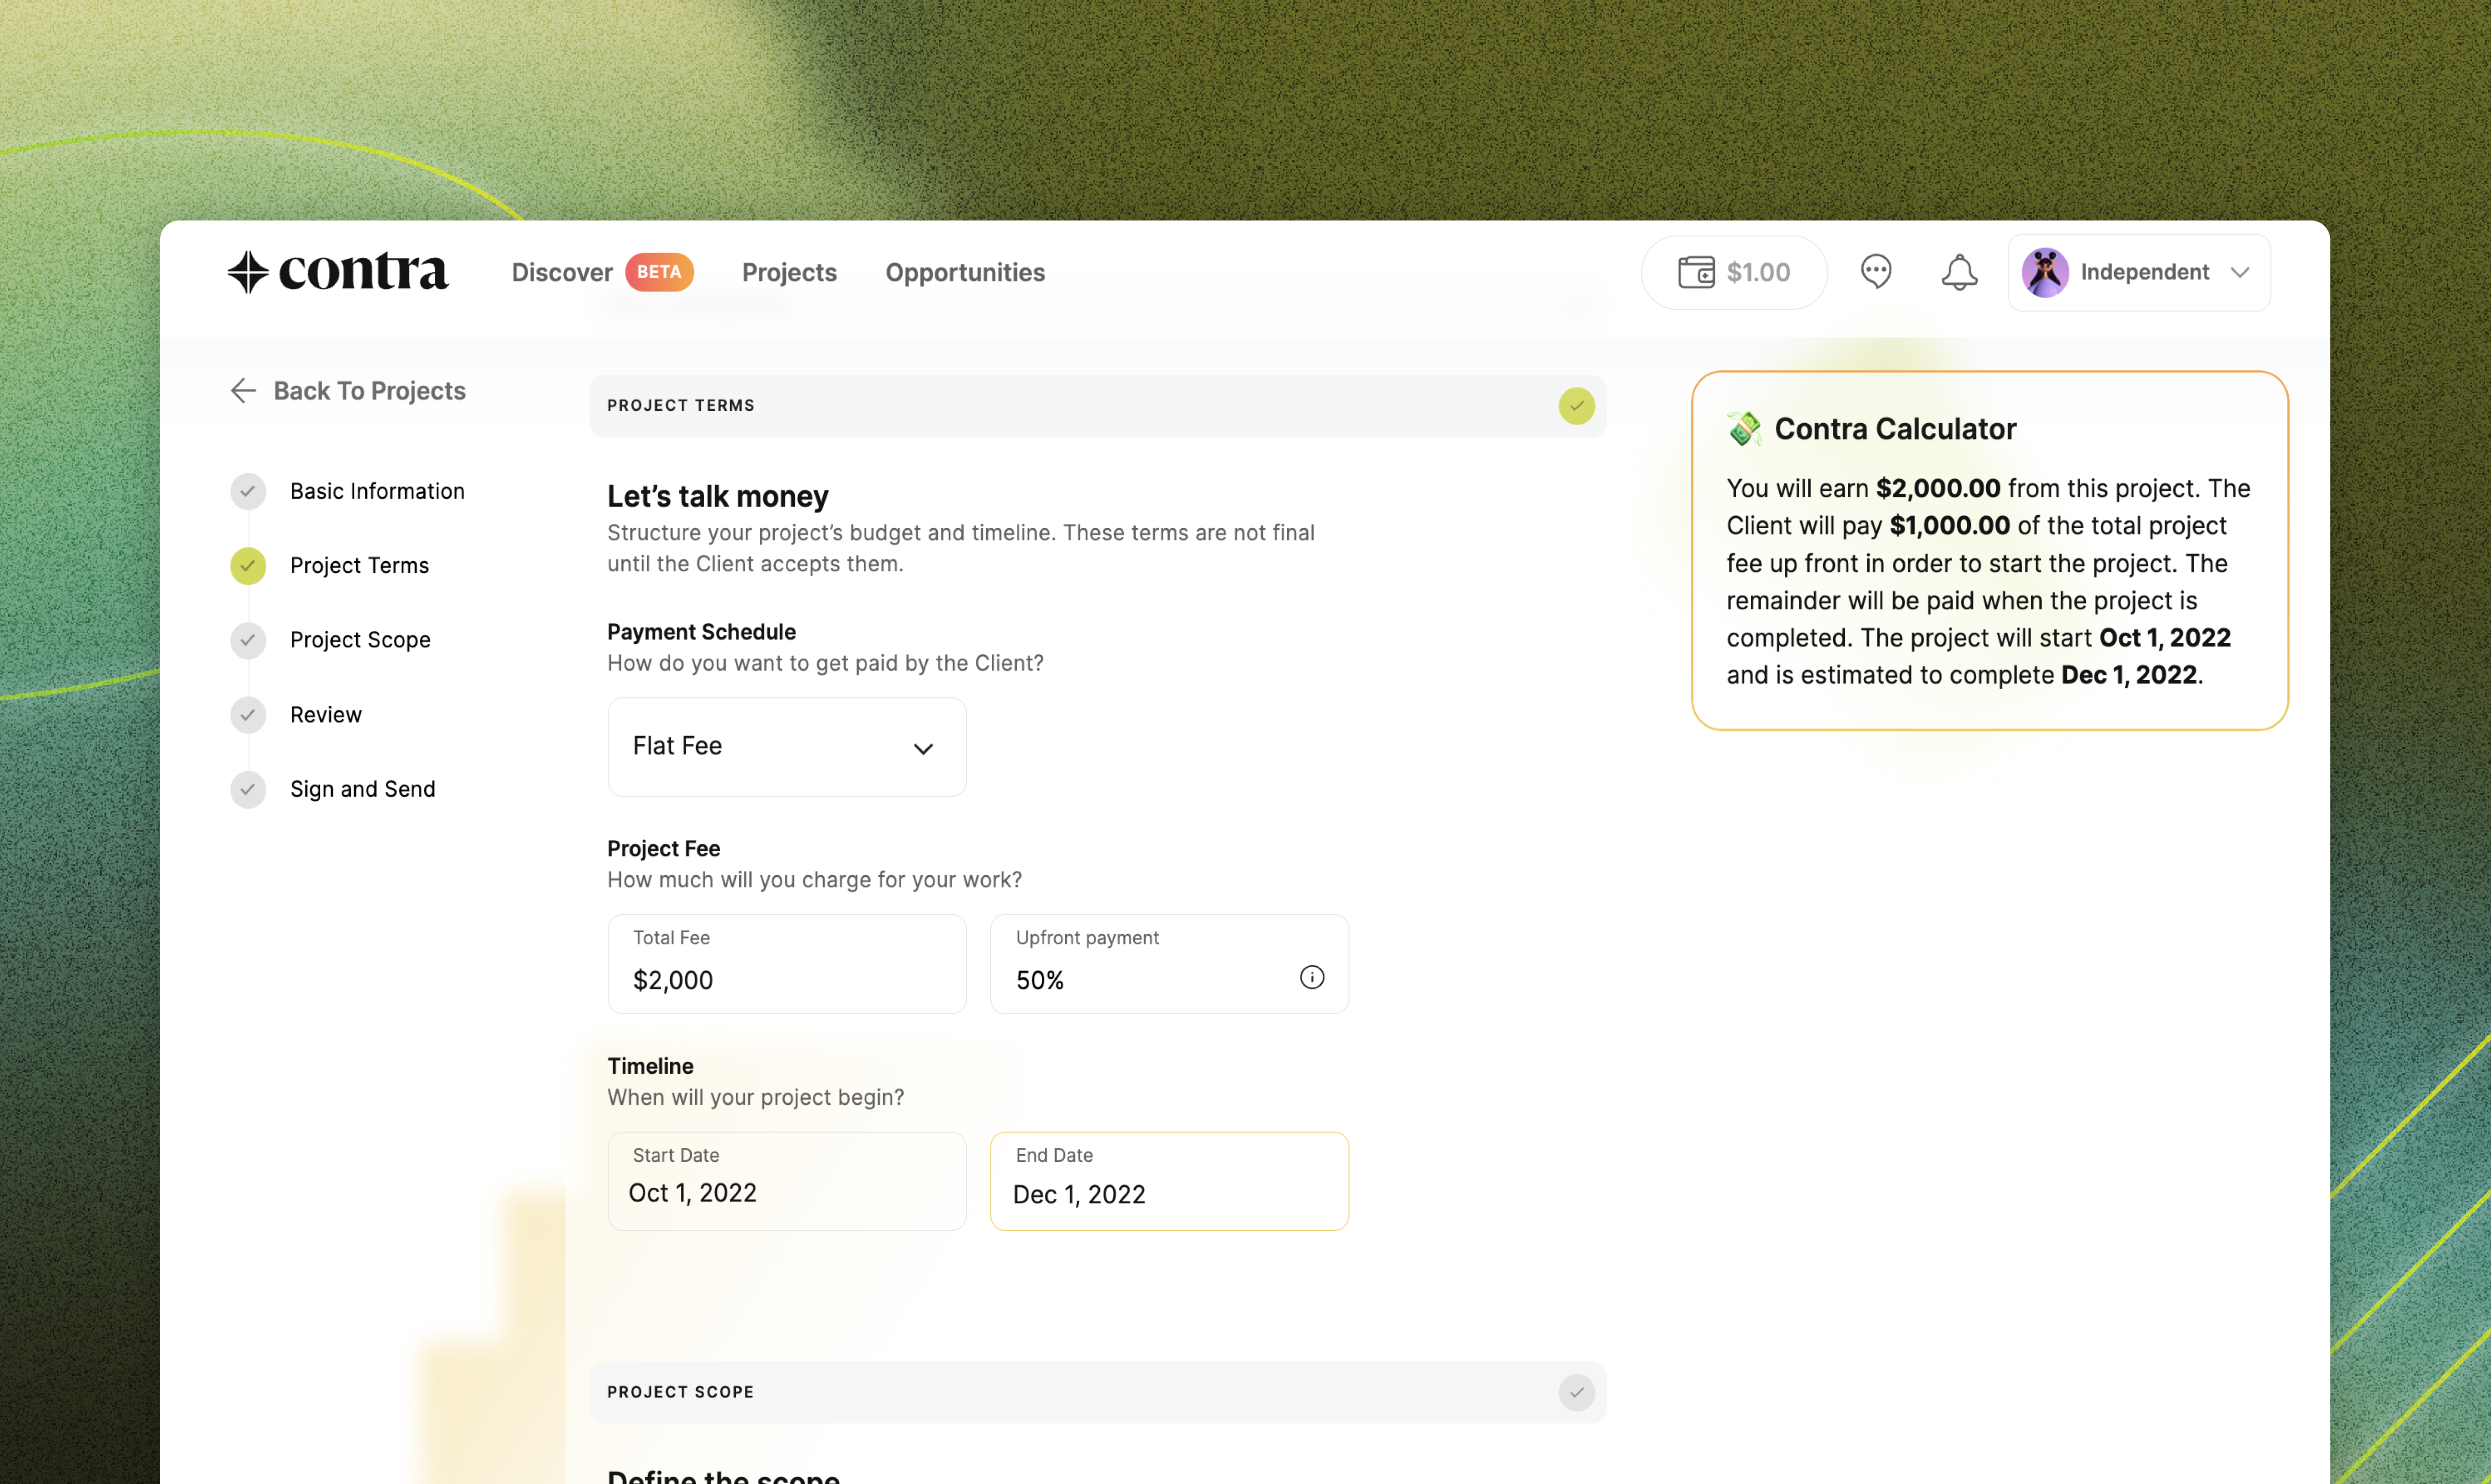Collapse the PROJECT TERMS section header
The height and width of the screenshot is (1484, 2491).
click(x=1098, y=406)
